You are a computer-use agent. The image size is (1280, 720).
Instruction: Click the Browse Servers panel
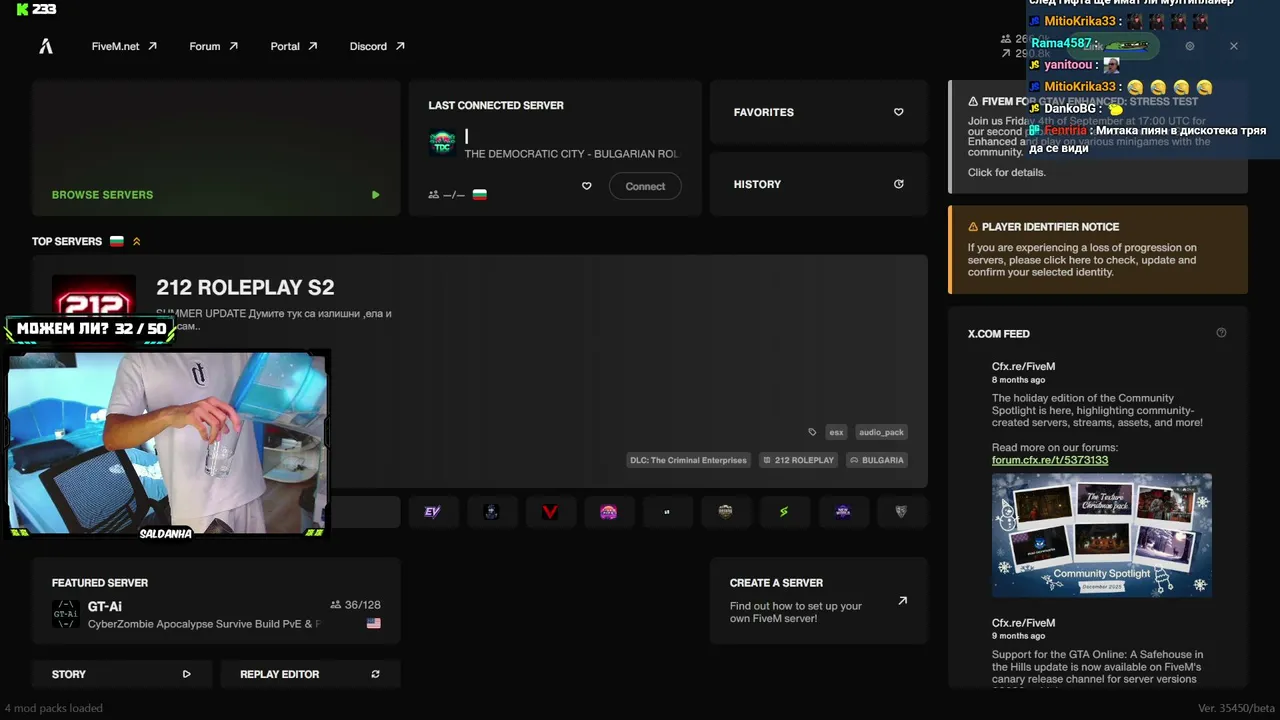coord(216,148)
